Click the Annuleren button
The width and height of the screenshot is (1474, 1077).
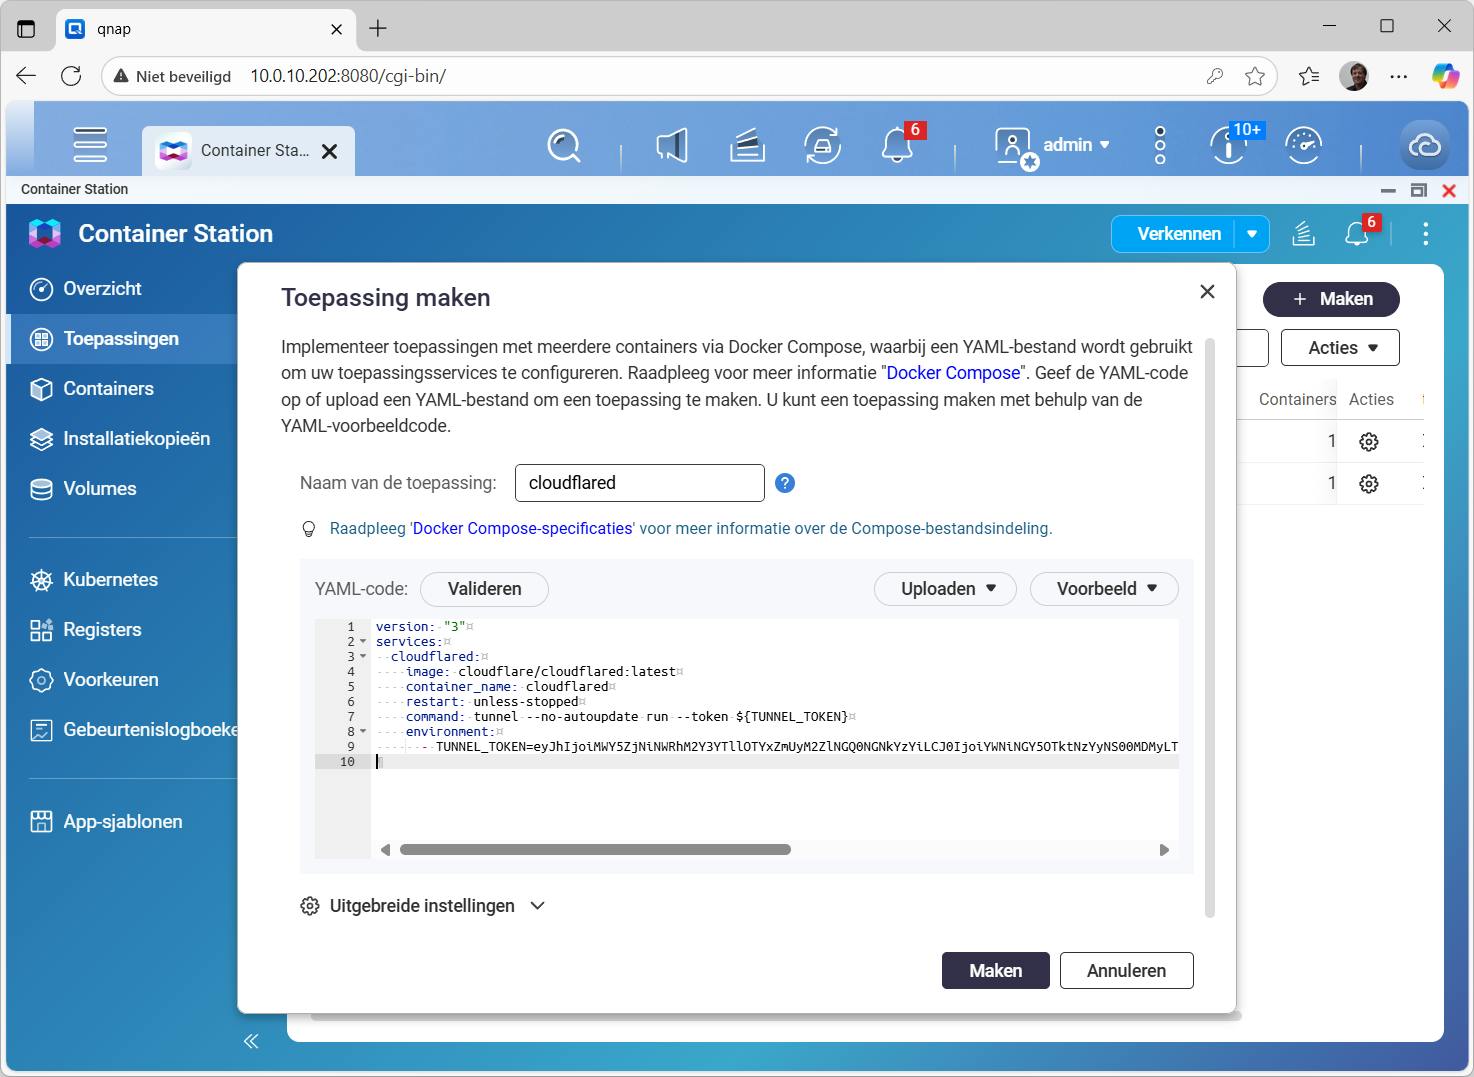pyautogui.click(x=1126, y=971)
